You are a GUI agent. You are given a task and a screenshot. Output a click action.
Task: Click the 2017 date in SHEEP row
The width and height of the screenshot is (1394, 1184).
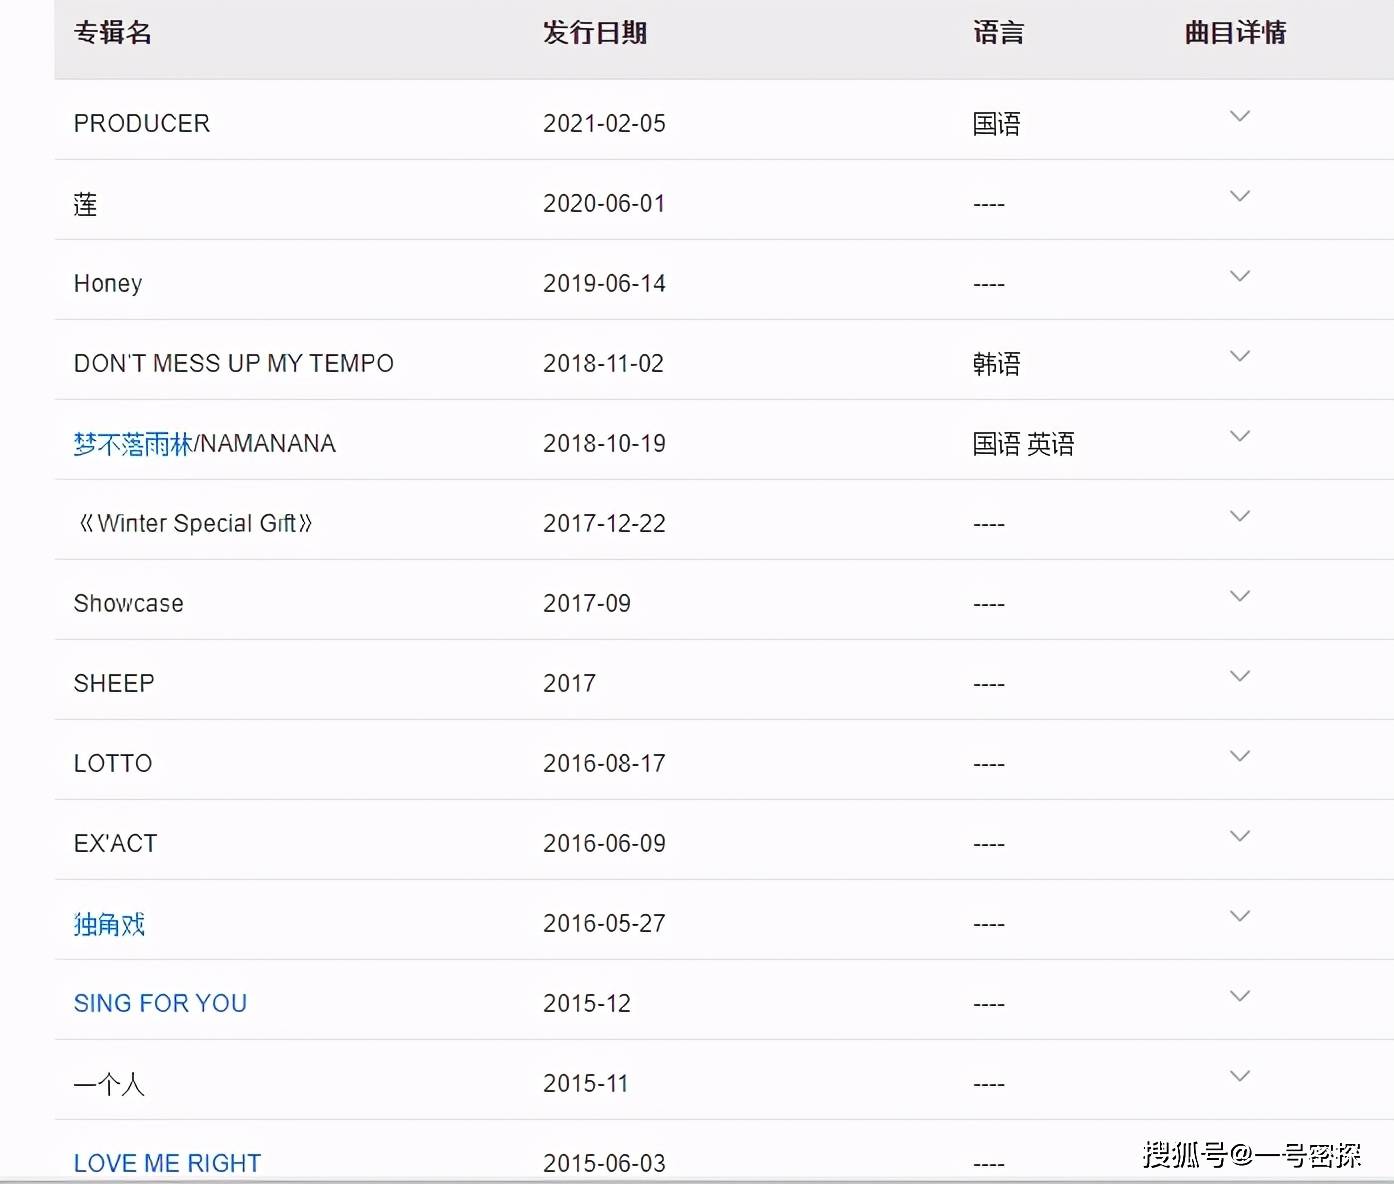pyautogui.click(x=569, y=683)
